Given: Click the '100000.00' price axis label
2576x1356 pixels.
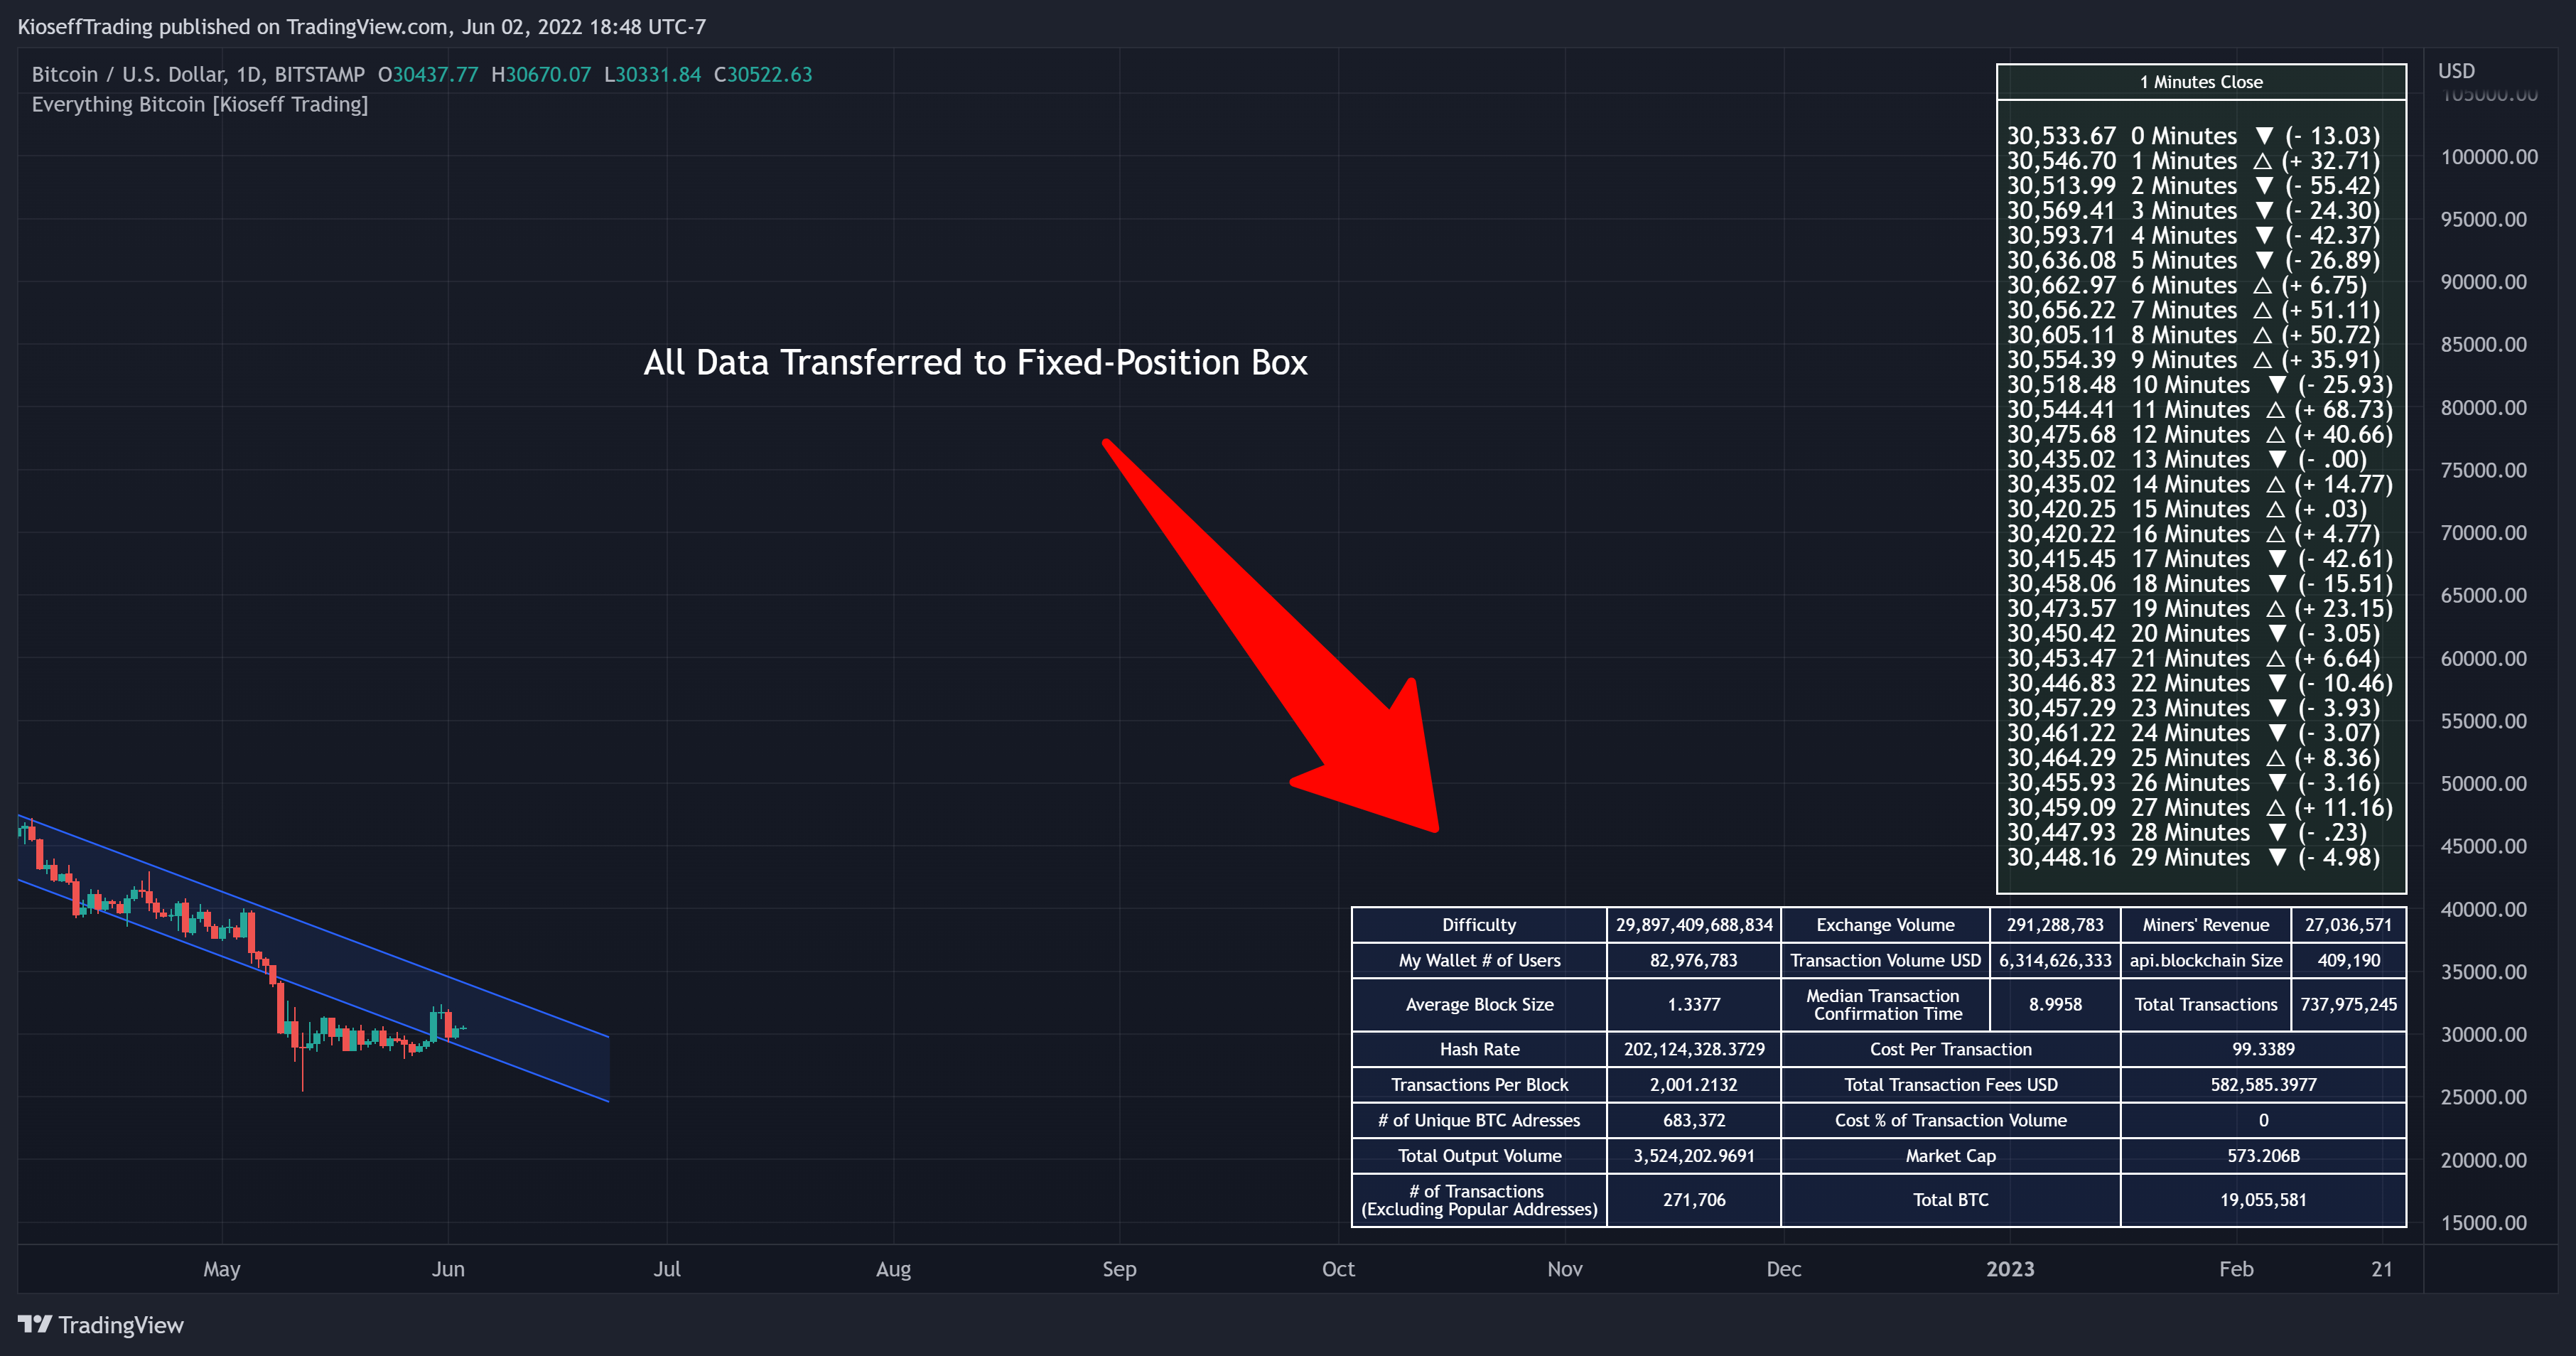Looking at the screenshot, I should click(x=2489, y=157).
